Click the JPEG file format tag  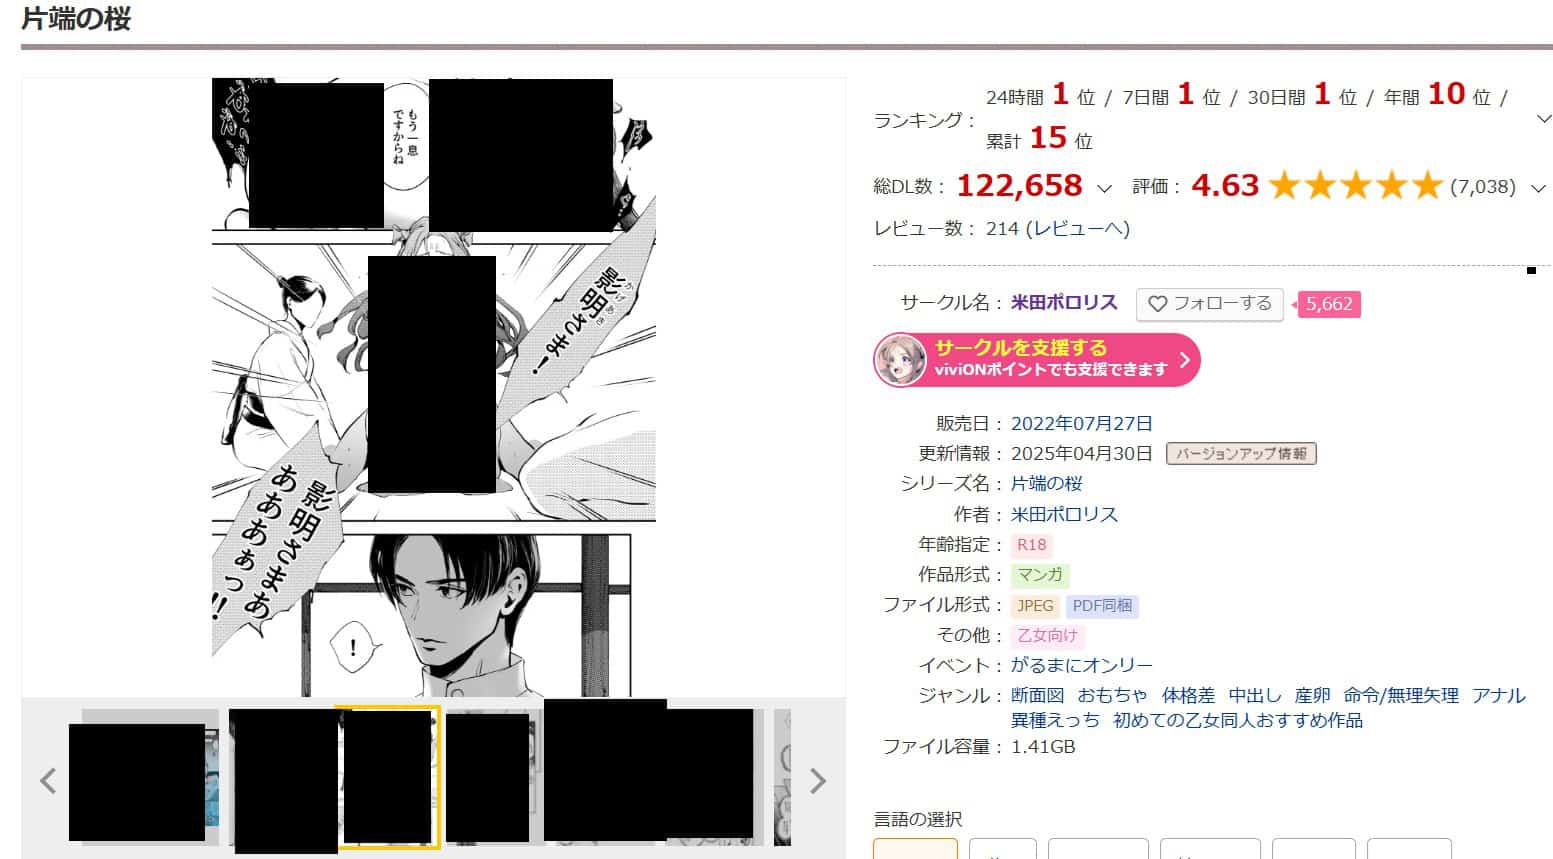tap(1035, 606)
